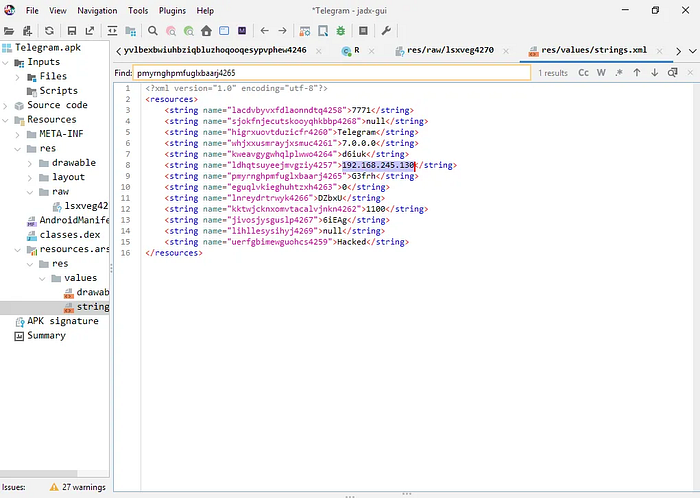The image size is (700, 498).
Task: Click the Find input field
Action: click(x=332, y=73)
